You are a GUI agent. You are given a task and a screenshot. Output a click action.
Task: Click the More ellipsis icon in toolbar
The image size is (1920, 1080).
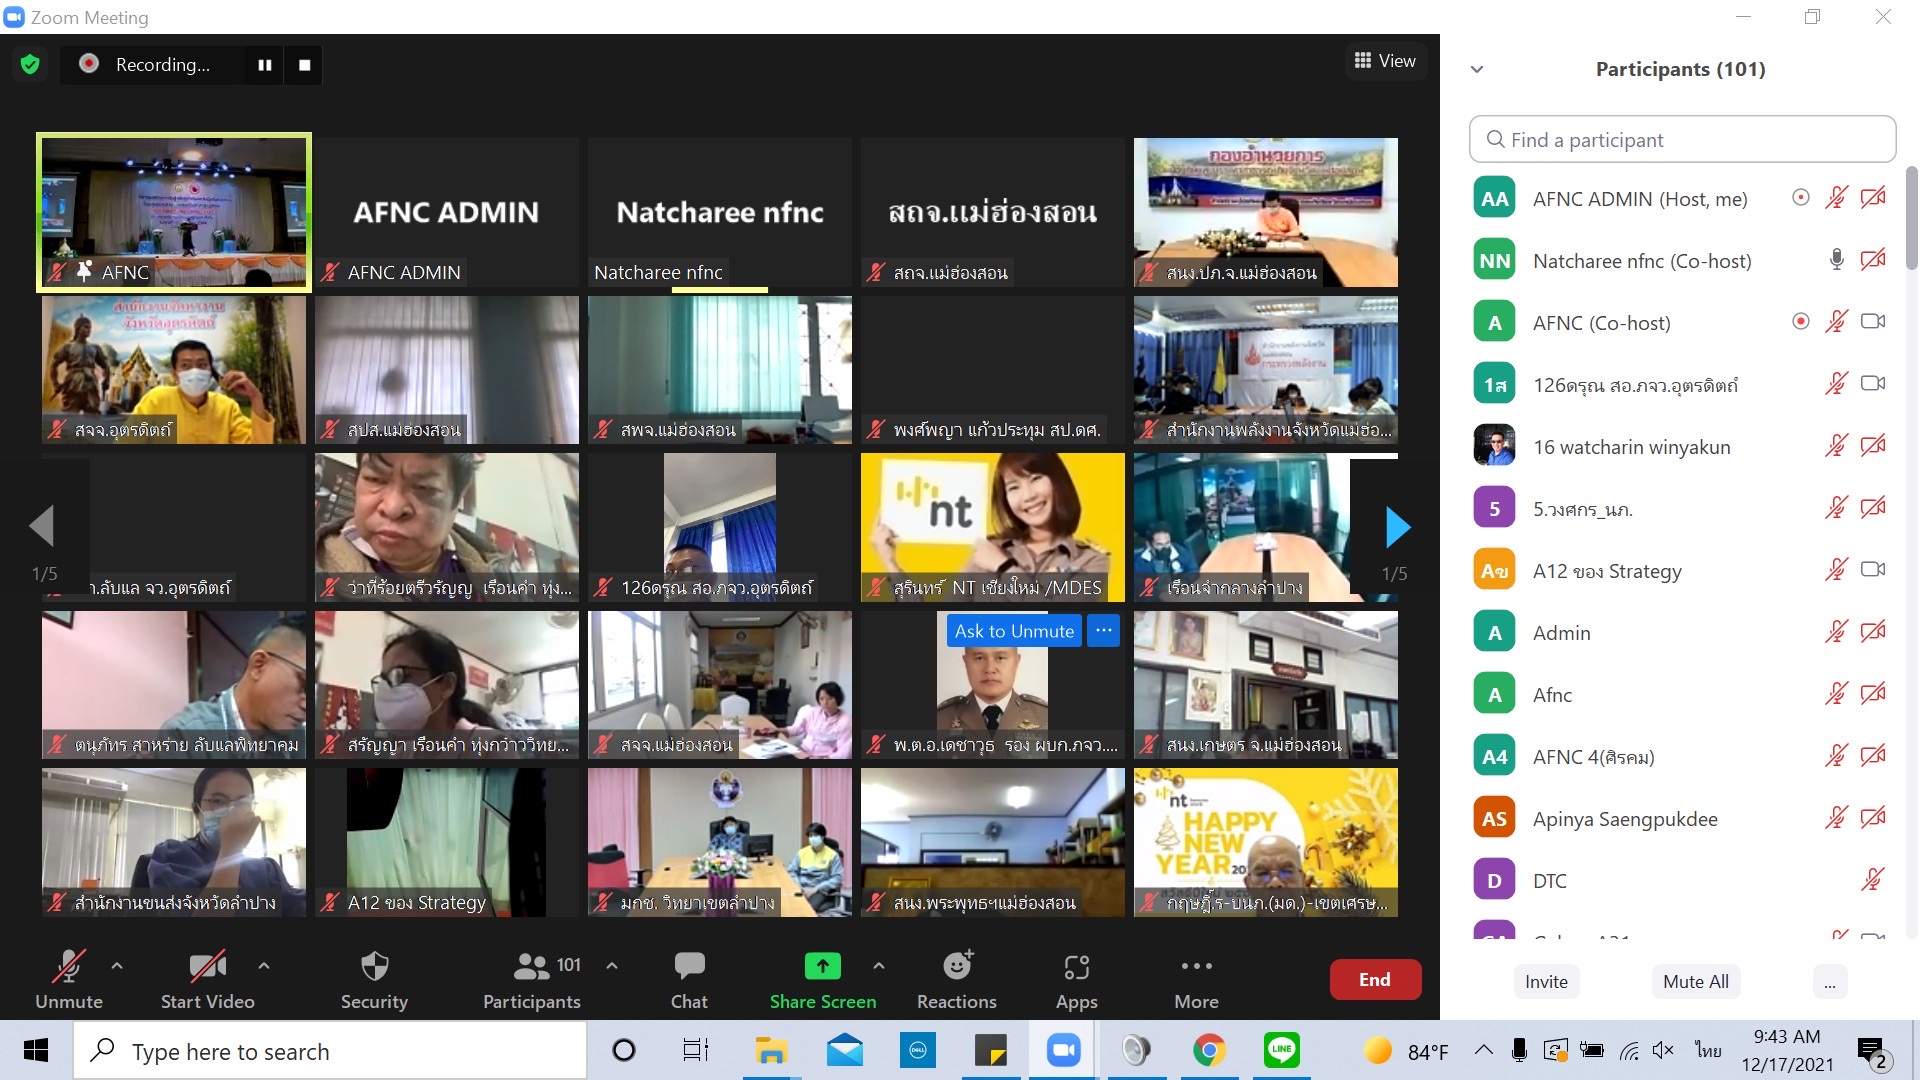tap(1196, 966)
